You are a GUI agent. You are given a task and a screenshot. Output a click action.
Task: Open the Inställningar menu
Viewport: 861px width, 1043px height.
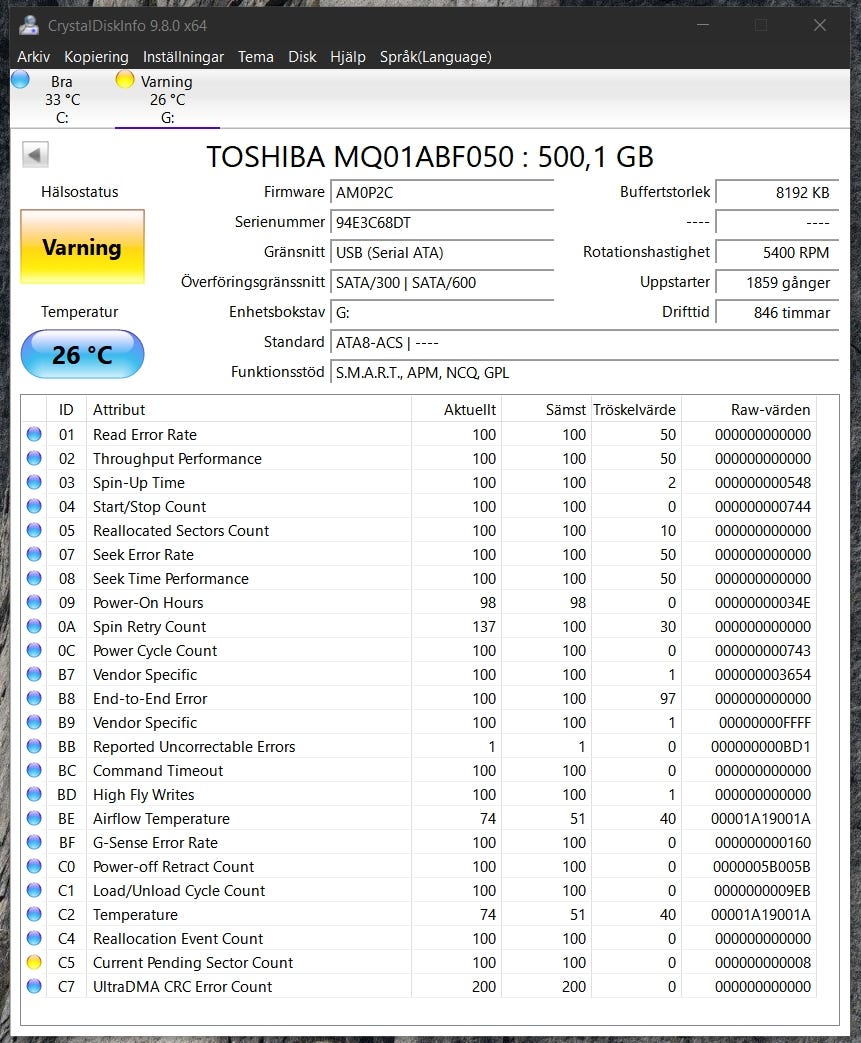click(183, 57)
